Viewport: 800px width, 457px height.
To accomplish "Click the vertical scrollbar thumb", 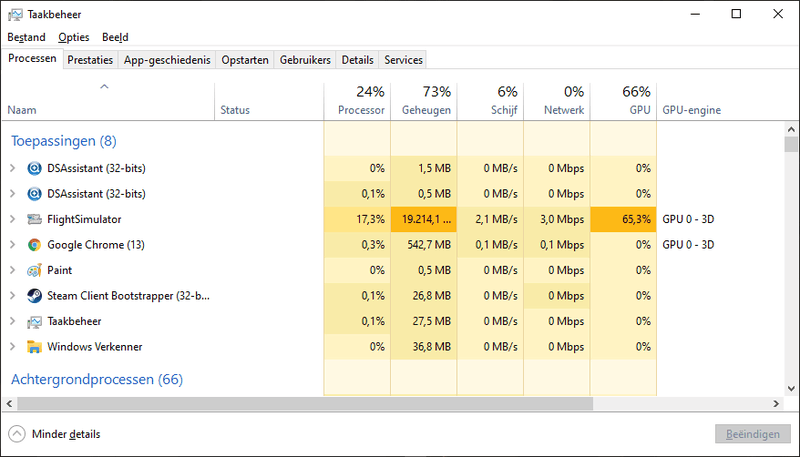I will pyautogui.click(x=791, y=144).
